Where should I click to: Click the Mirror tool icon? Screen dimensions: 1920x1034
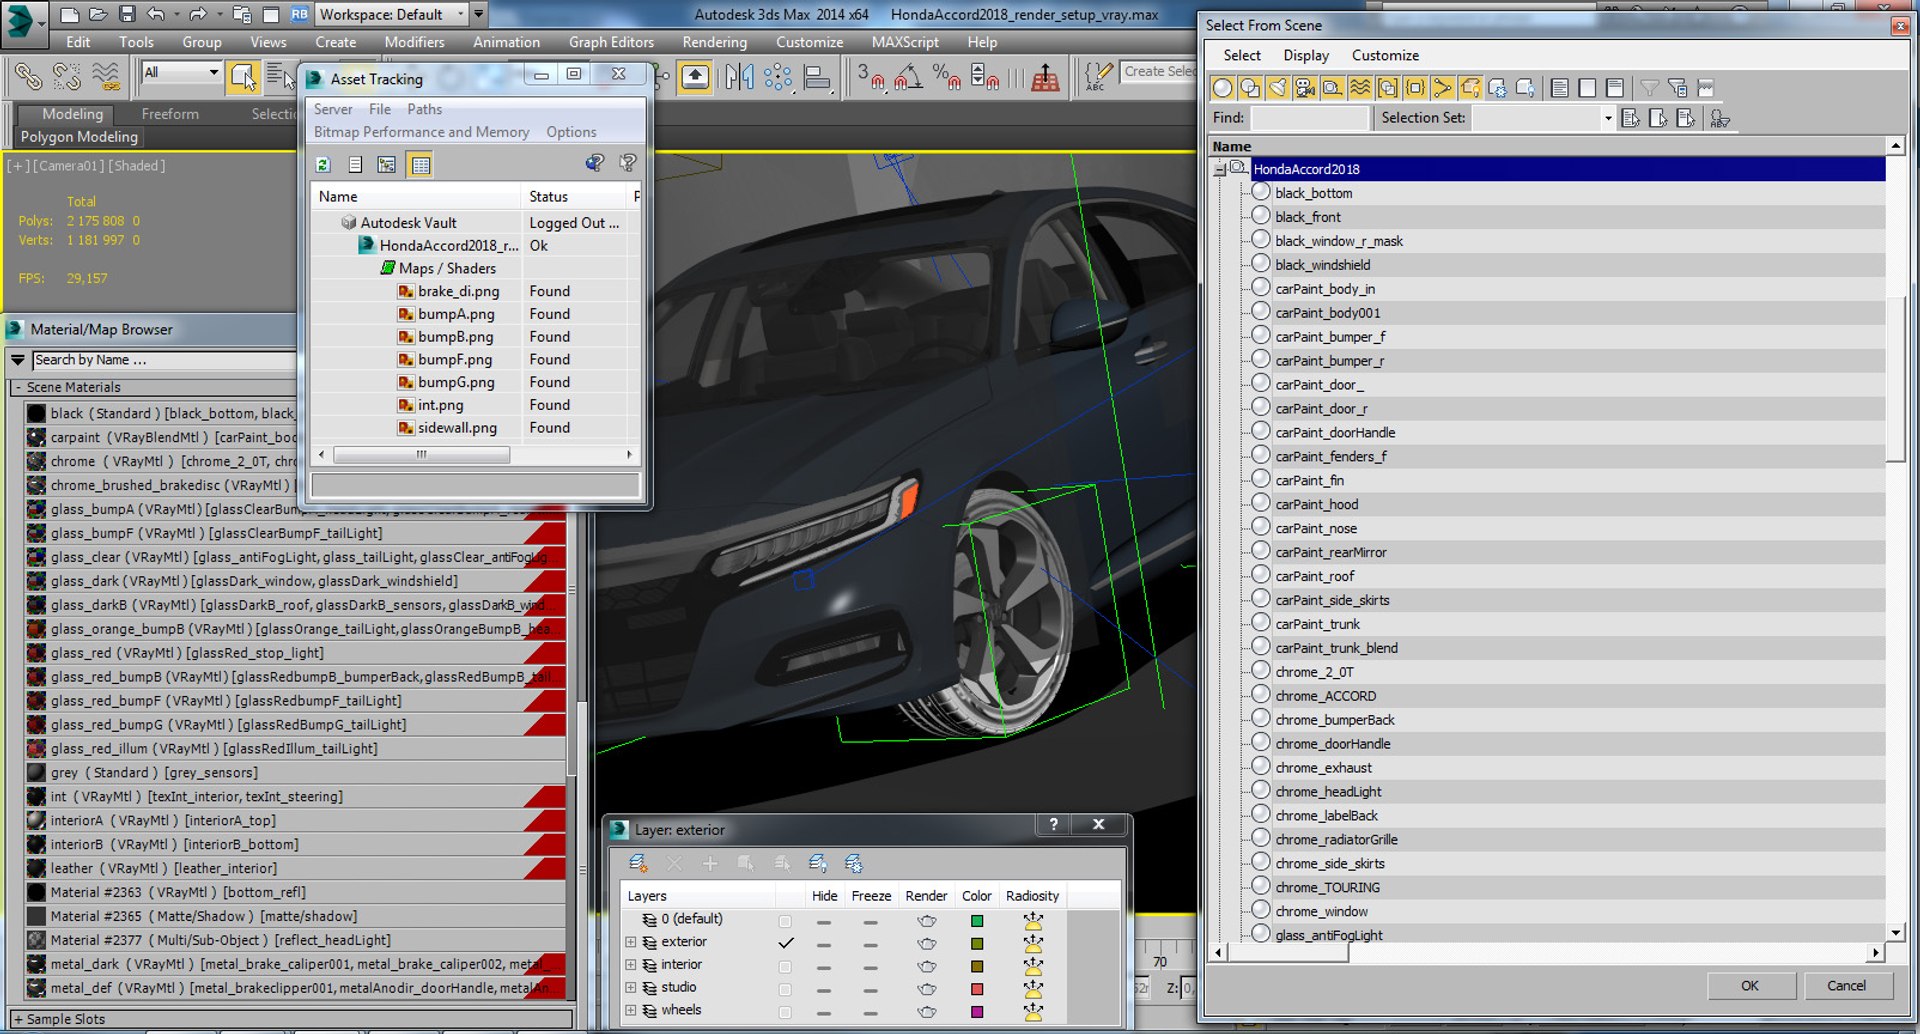(x=740, y=77)
